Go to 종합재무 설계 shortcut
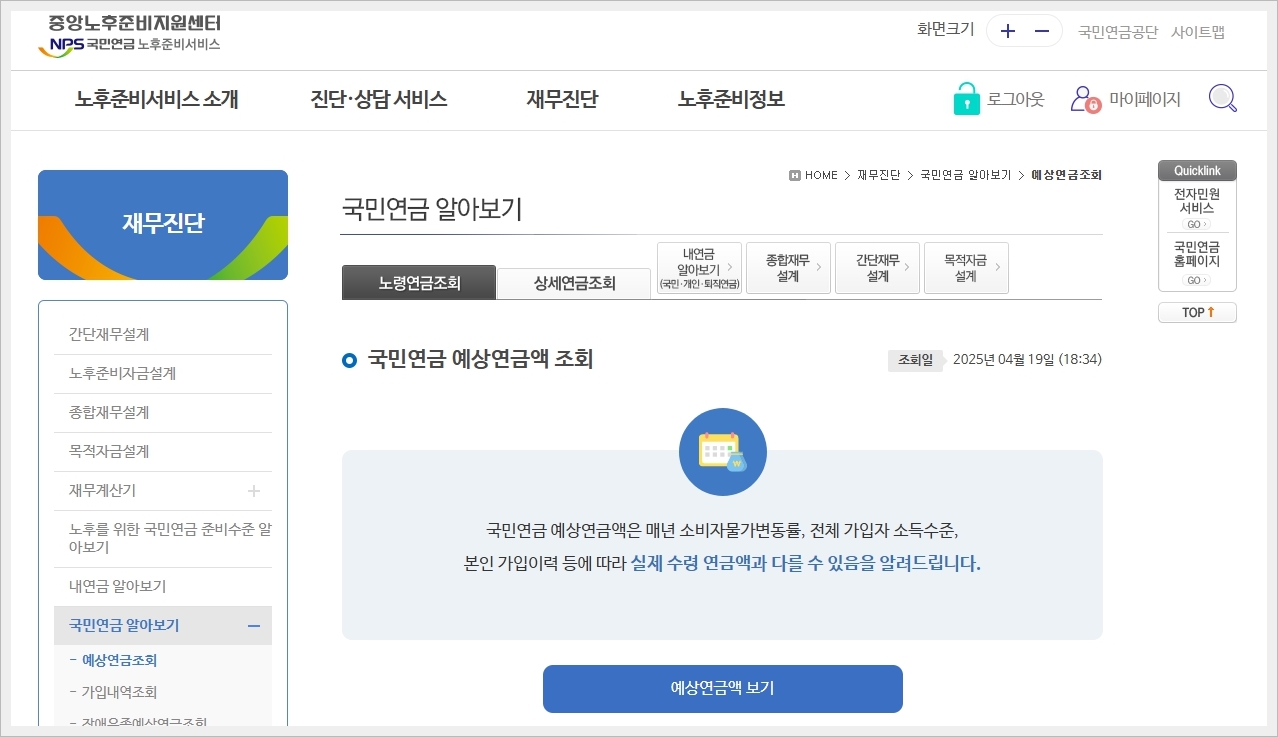The image size is (1278, 737). (x=788, y=268)
